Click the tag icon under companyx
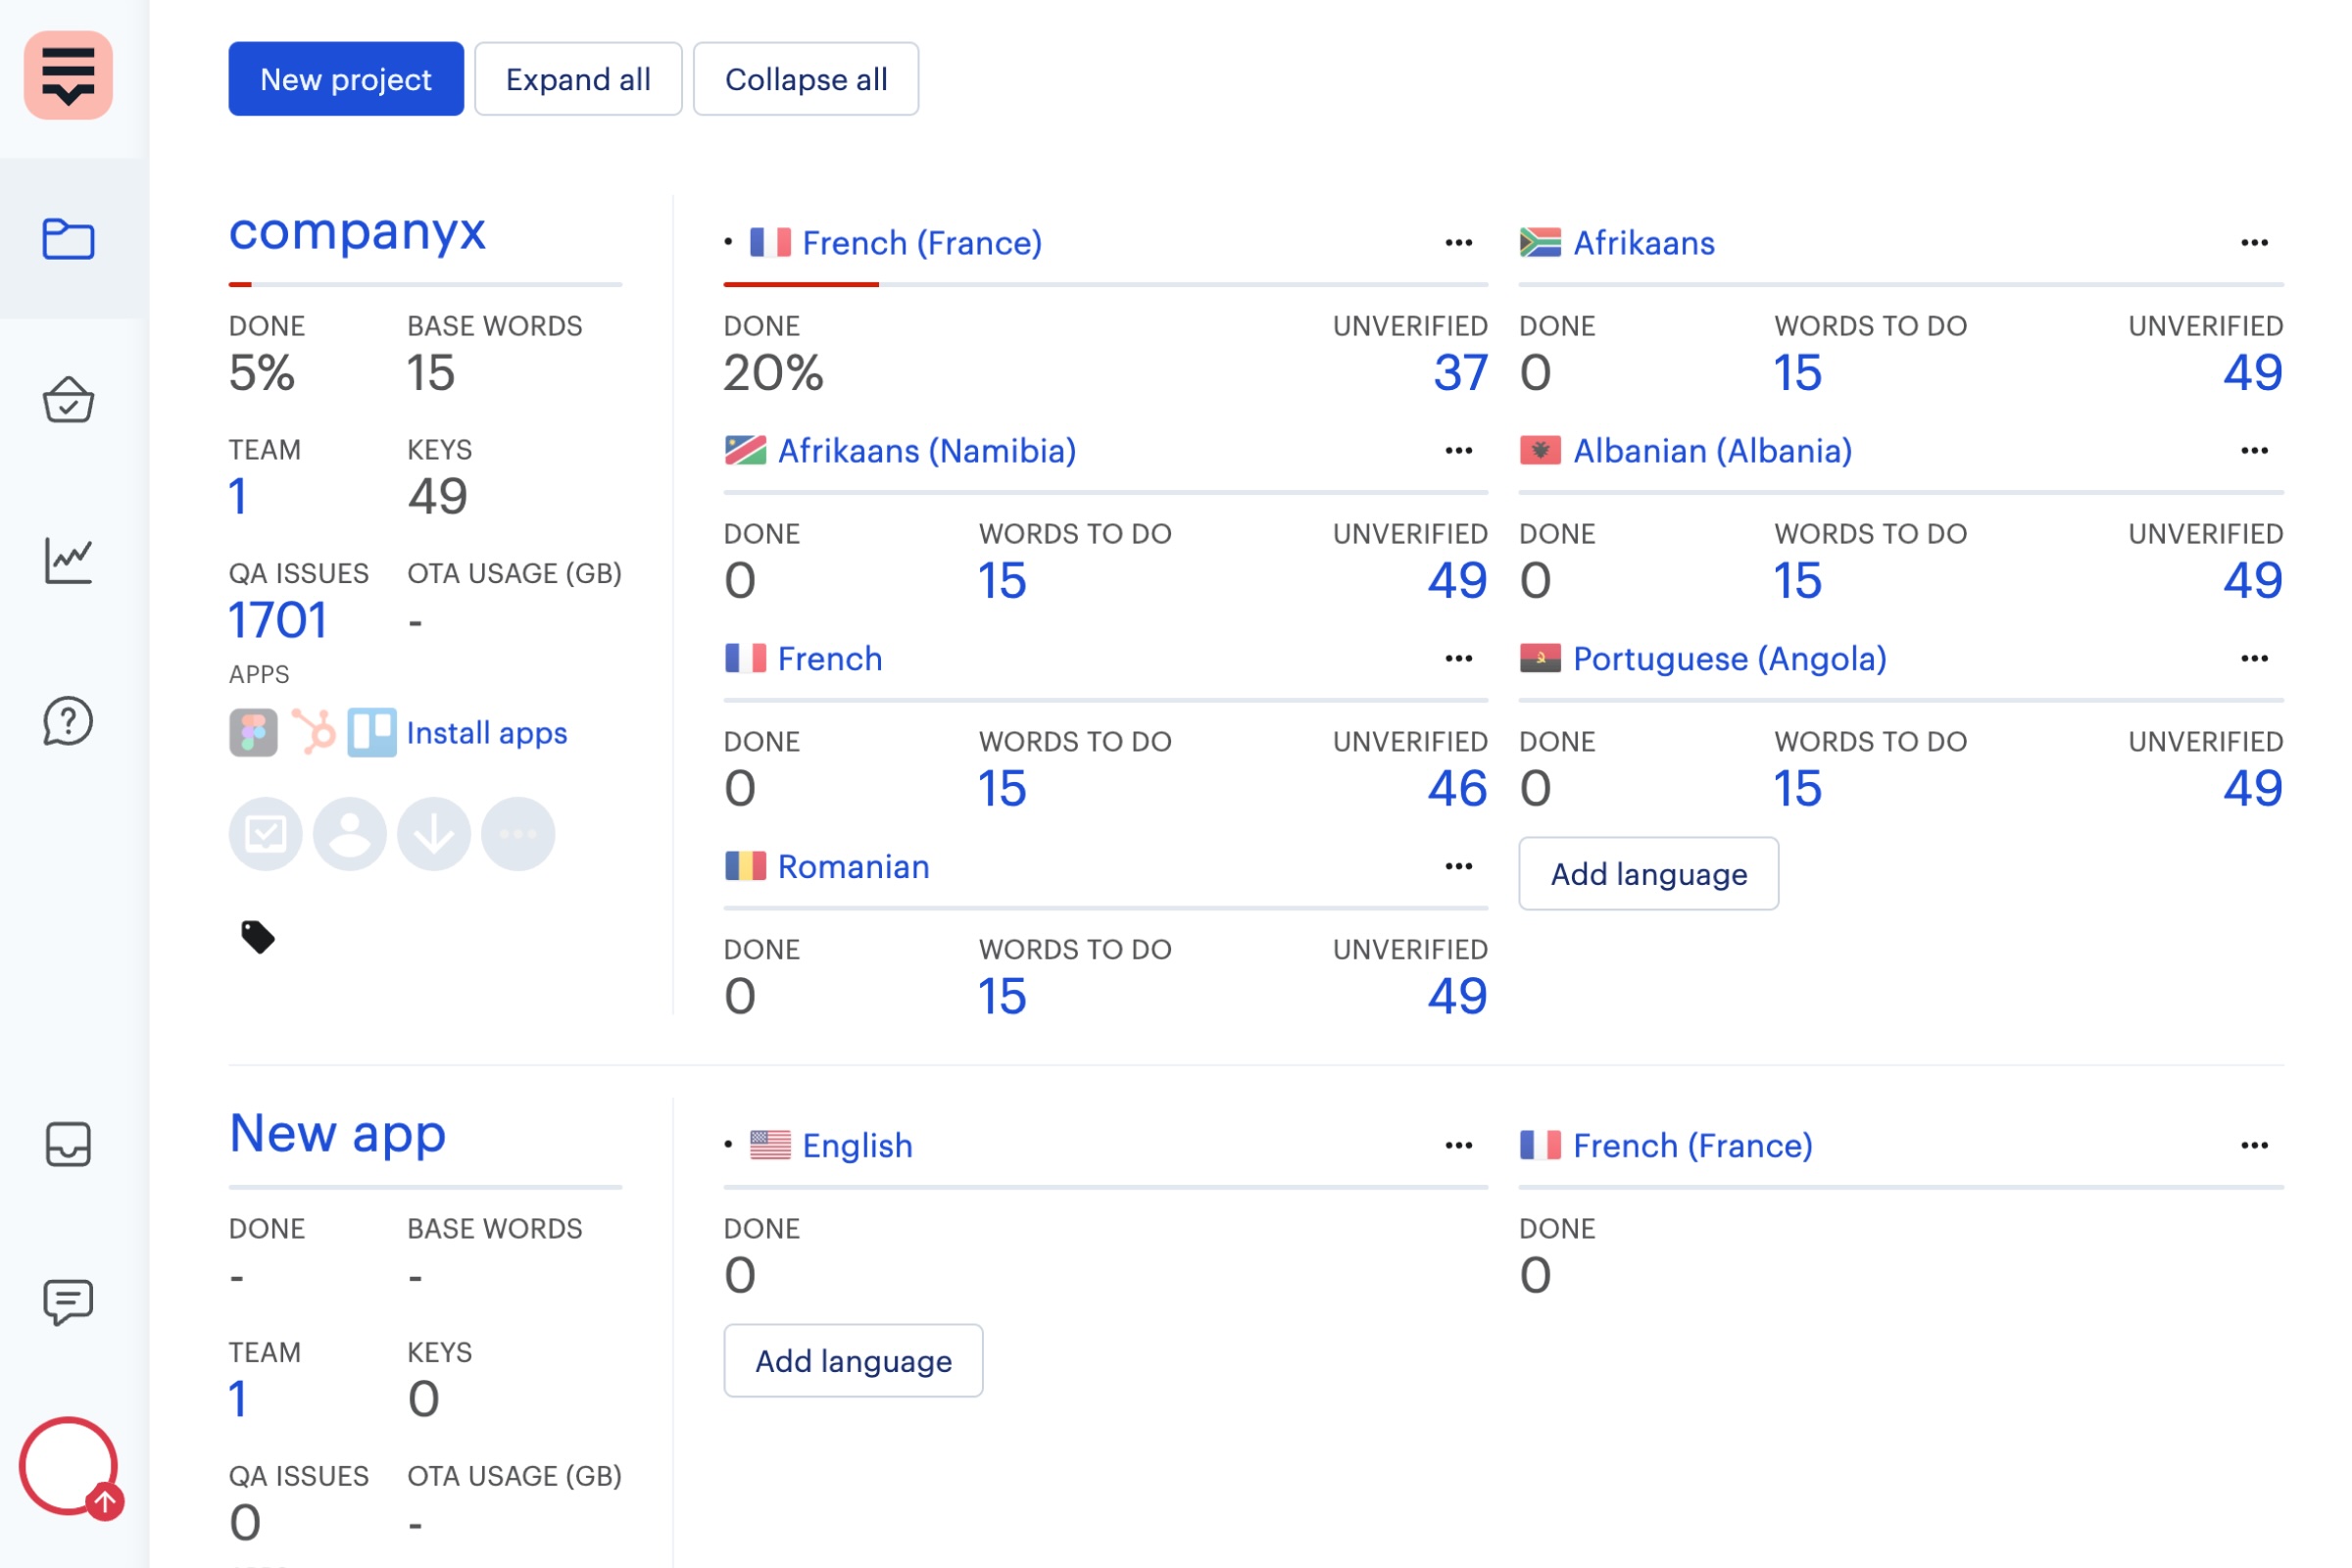The width and height of the screenshot is (2352, 1568). click(258, 937)
